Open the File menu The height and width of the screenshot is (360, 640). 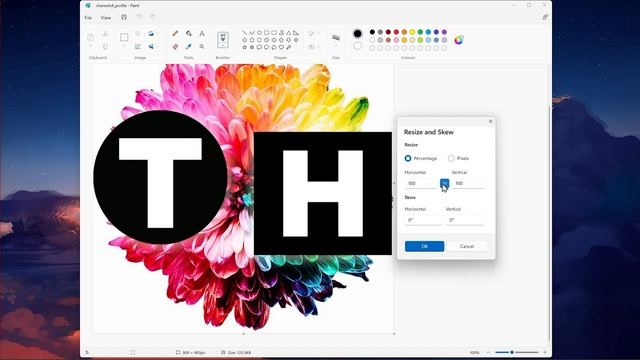[88, 18]
